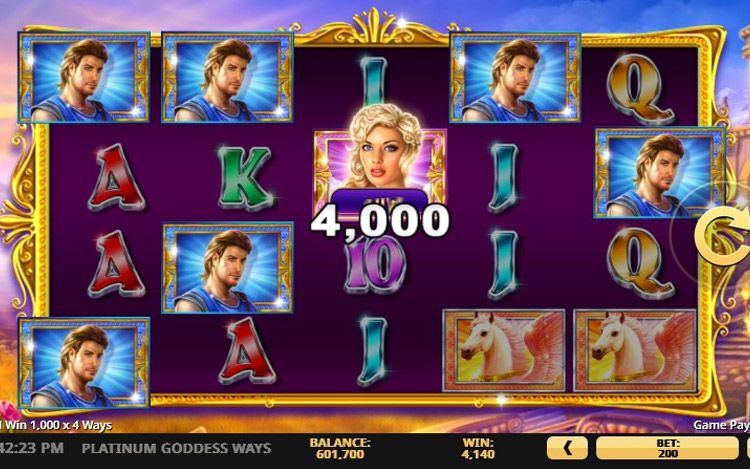Click the WIN 4,140 readout
The image size is (750, 469).
click(478, 448)
